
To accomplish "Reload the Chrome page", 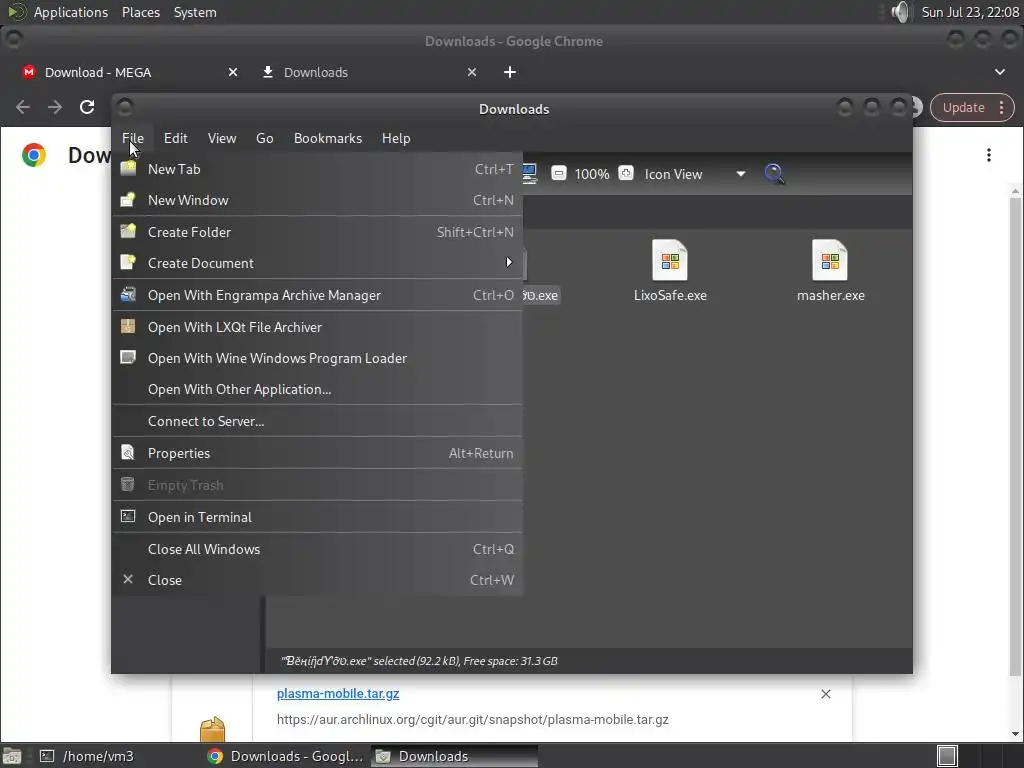I will tap(87, 107).
